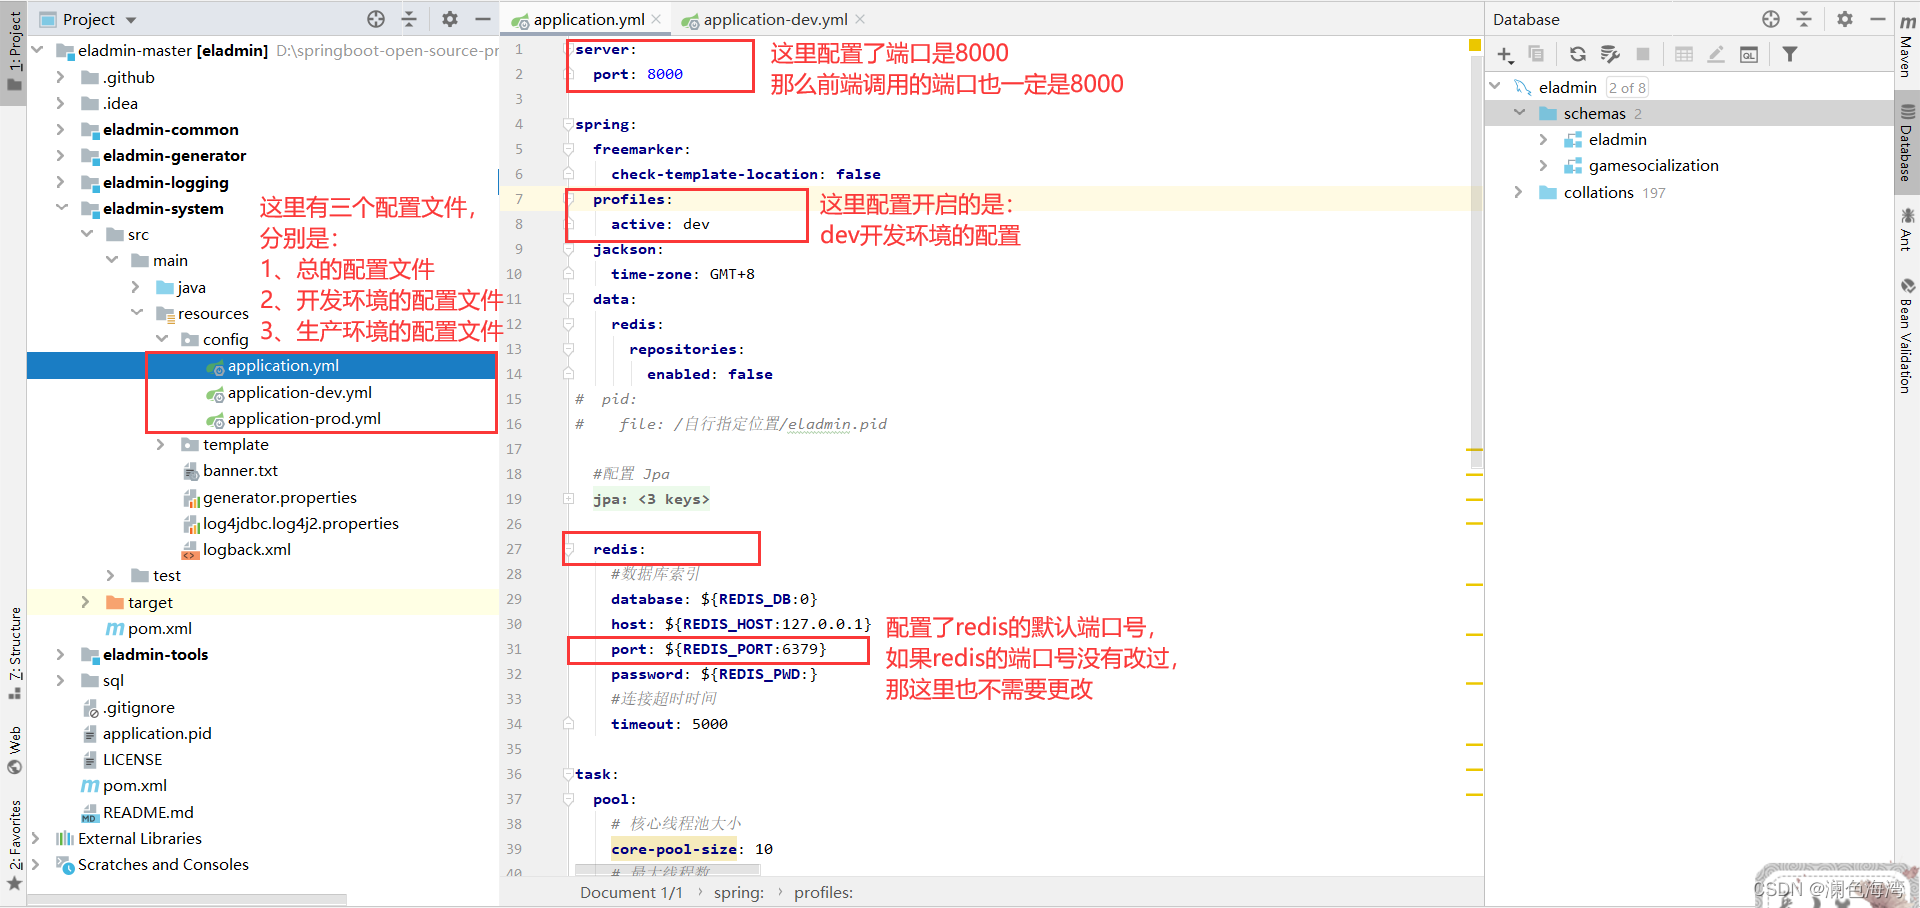Click the stop icon in Database toolbar
Screen dimensions: 1920x908
[1643, 54]
